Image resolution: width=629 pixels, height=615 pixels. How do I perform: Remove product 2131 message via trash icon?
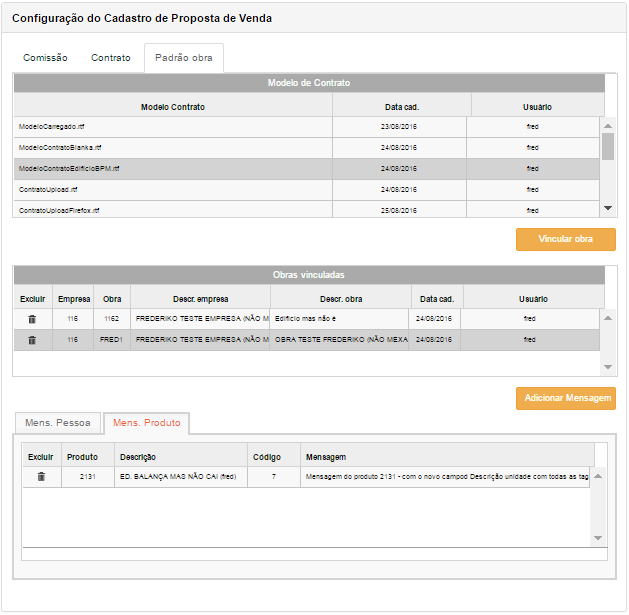pyautogui.click(x=41, y=477)
